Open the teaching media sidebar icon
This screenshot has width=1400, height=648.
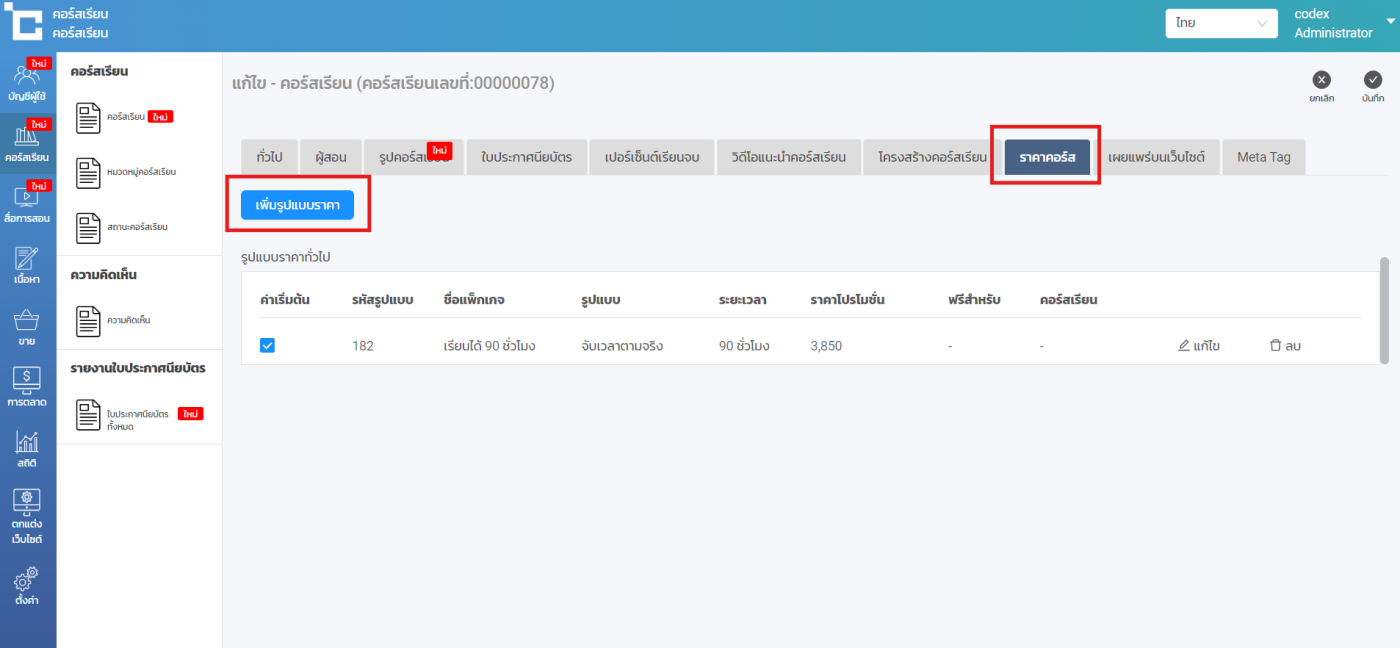pyautogui.click(x=27, y=204)
